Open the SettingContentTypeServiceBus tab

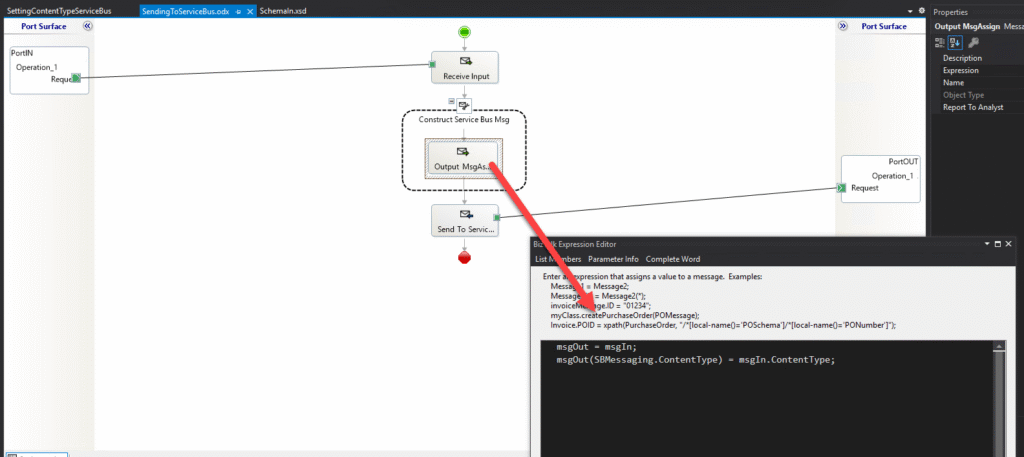[58, 10]
